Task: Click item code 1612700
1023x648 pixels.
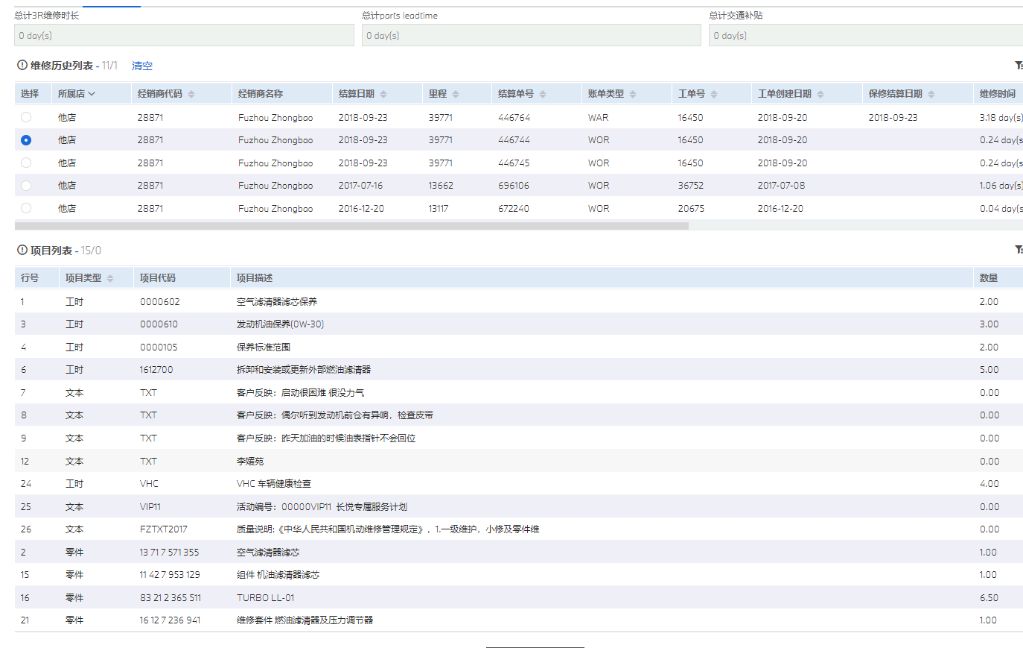Action: (x=156, y=369)
